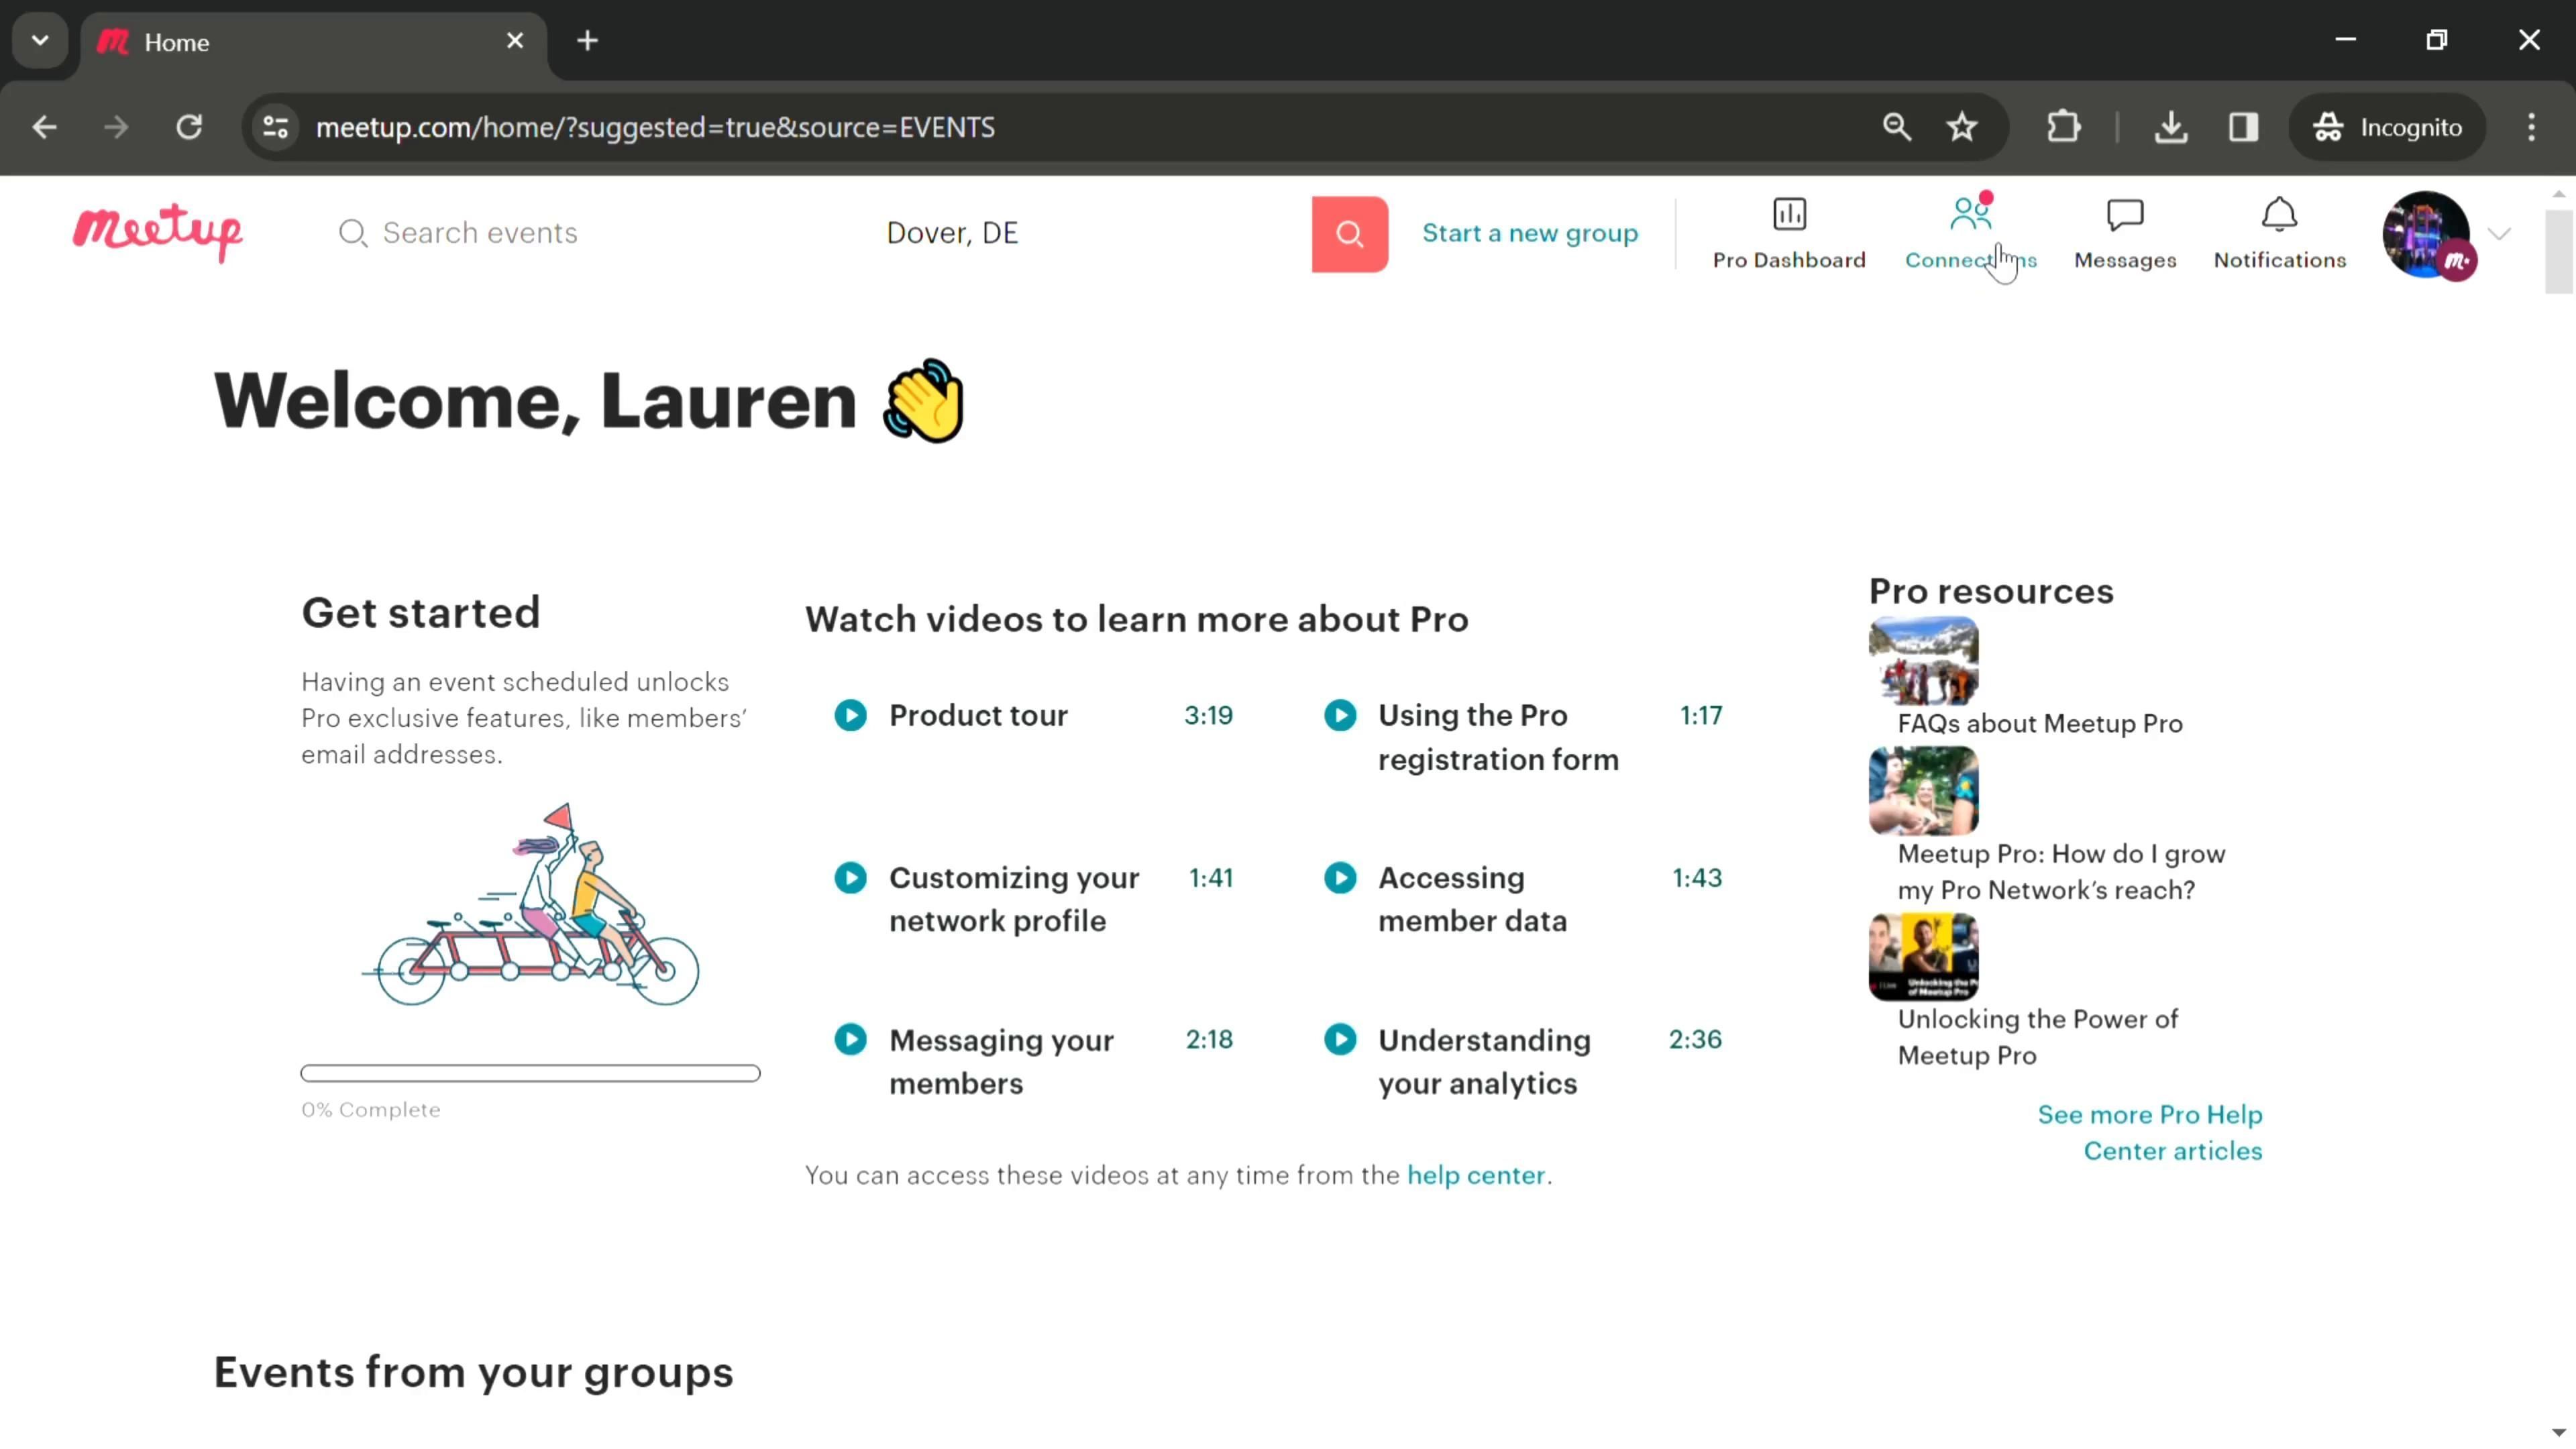
Task: Open the tab search dropdown arrow
Action: [40, 41]
